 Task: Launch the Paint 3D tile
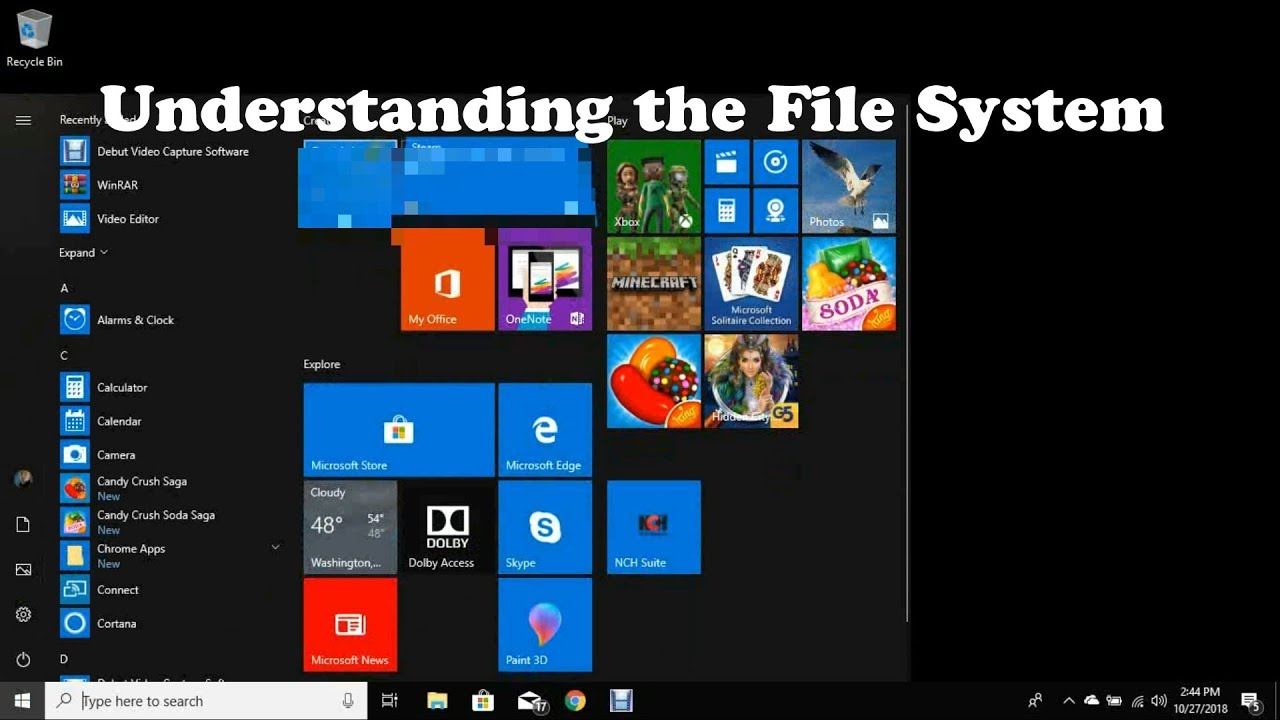545,625
